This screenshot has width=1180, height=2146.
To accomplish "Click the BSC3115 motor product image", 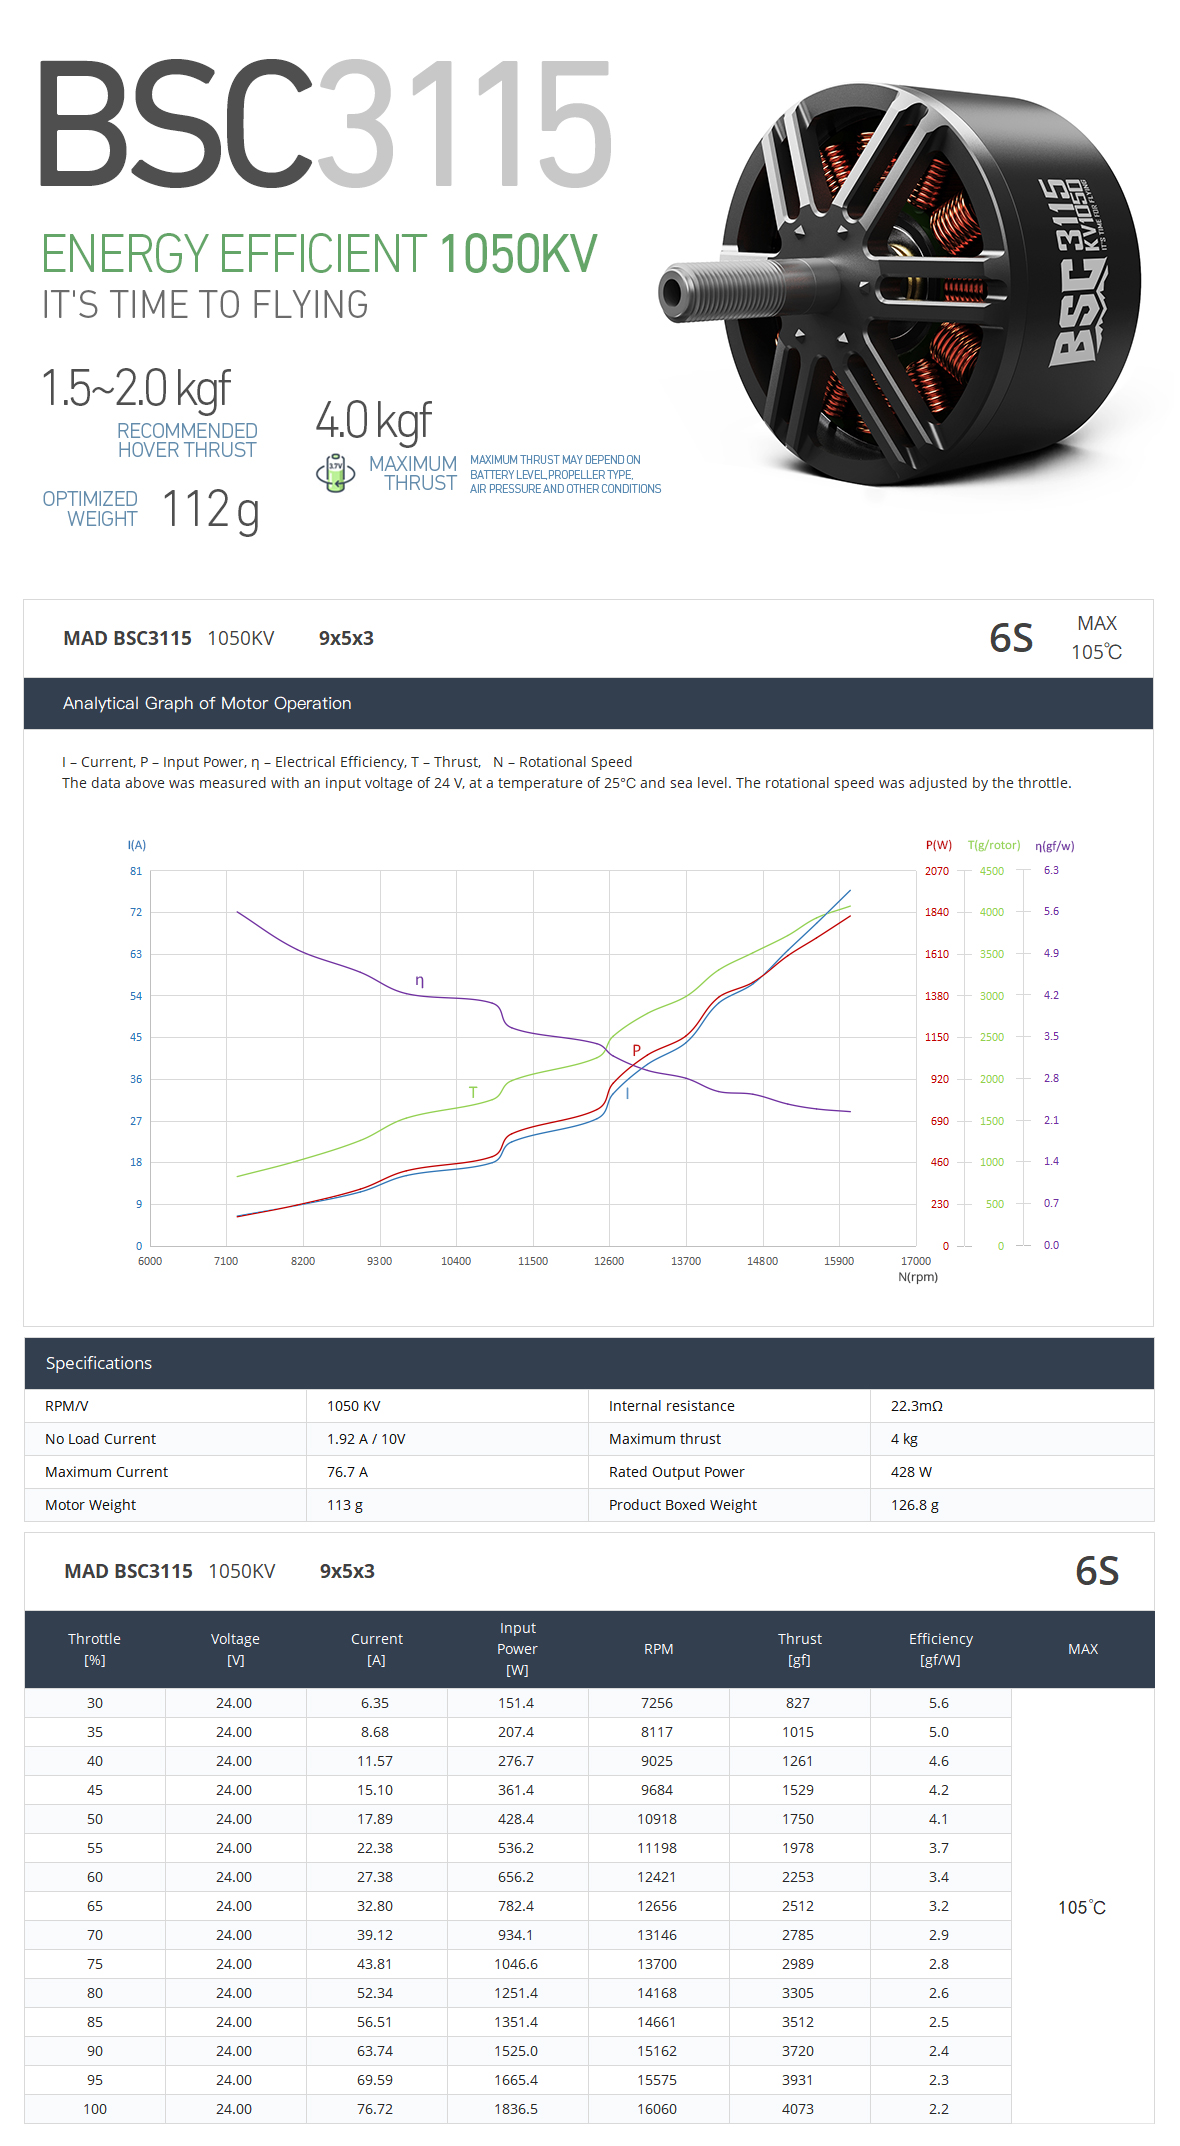I will click(x=903, y=284).
